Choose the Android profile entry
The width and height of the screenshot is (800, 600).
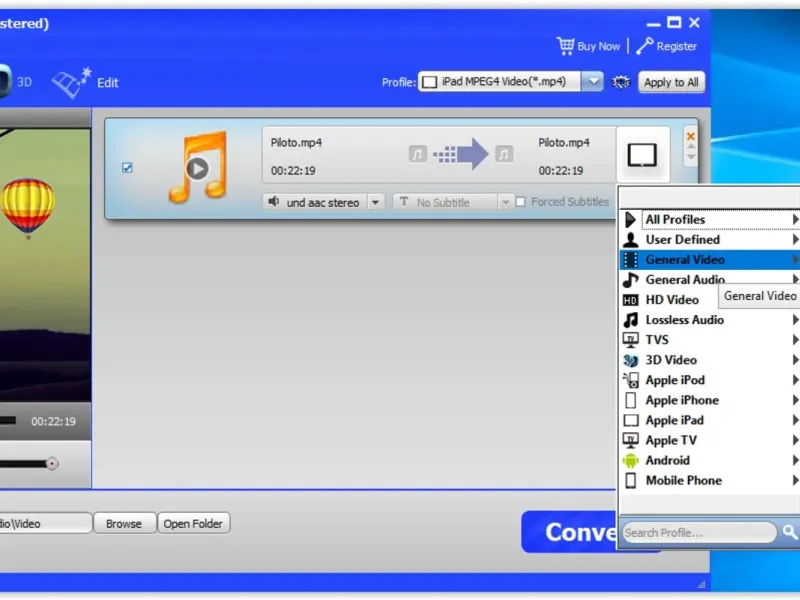pyautogui.click(x=710, y=460)
